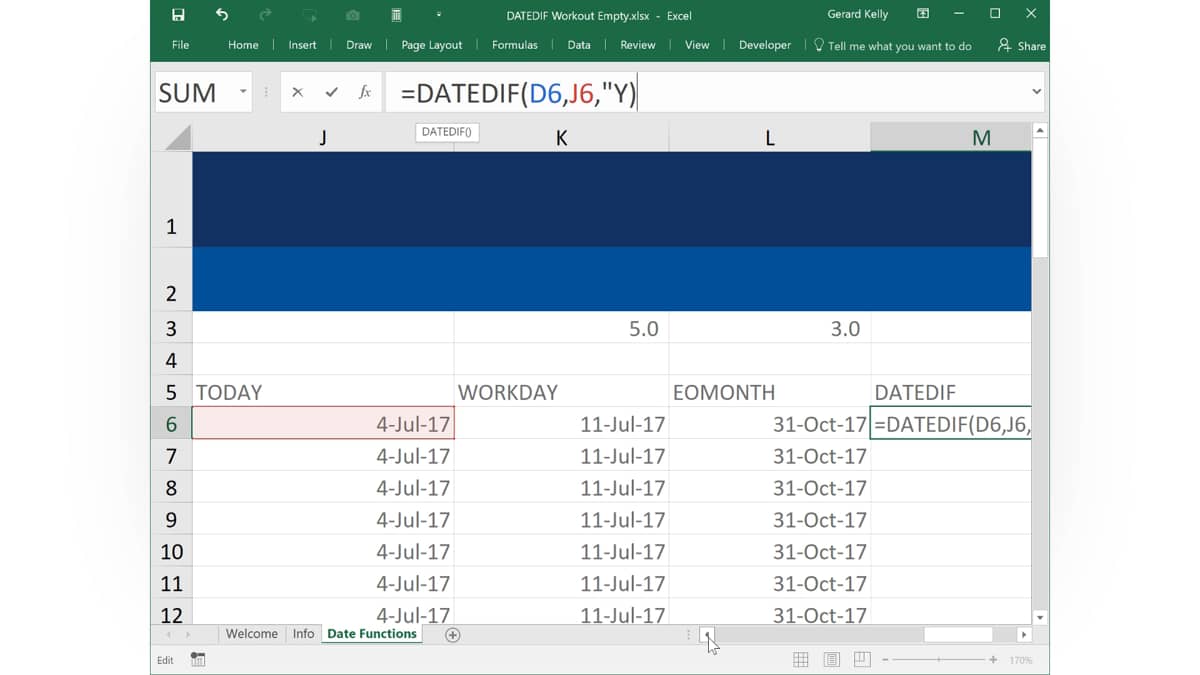Add a new sheet with plus button
The height and width of the screenshot is (675, 1200).
(452, 635)
